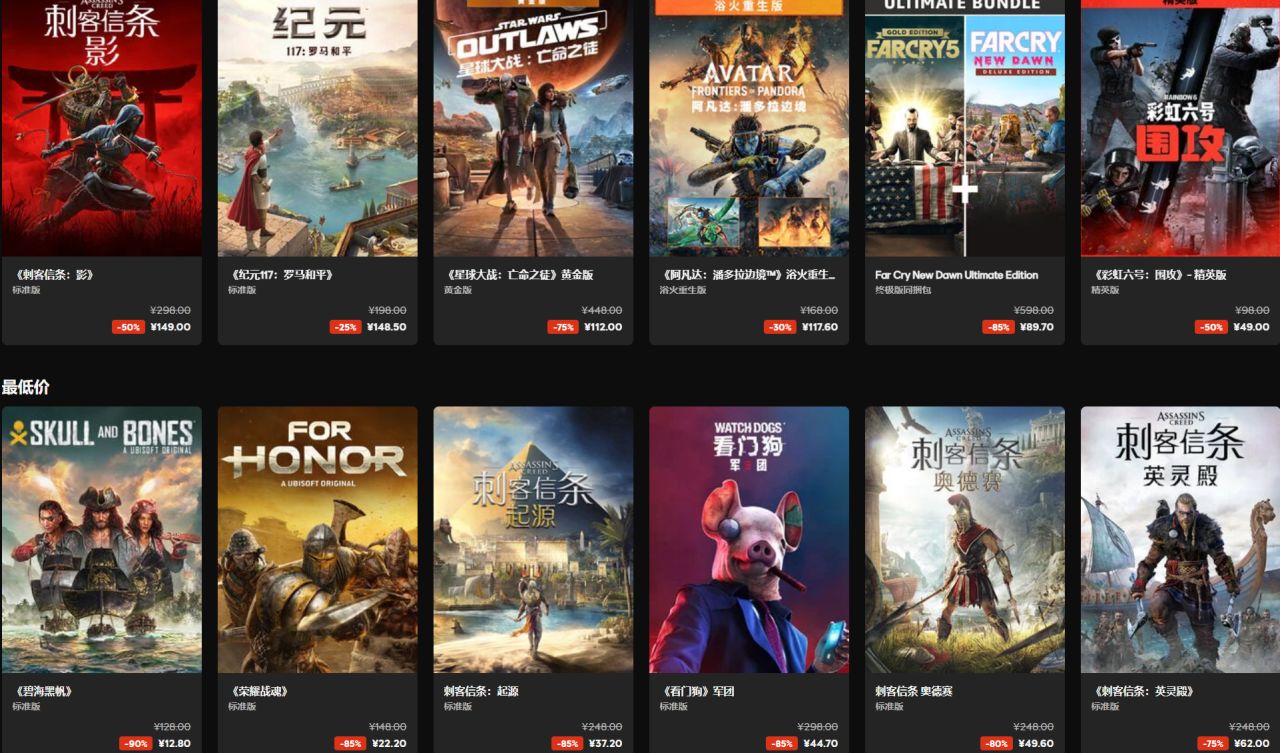Select the Watch Dogs Legion pig-mask cover

[x=749, y=539]
